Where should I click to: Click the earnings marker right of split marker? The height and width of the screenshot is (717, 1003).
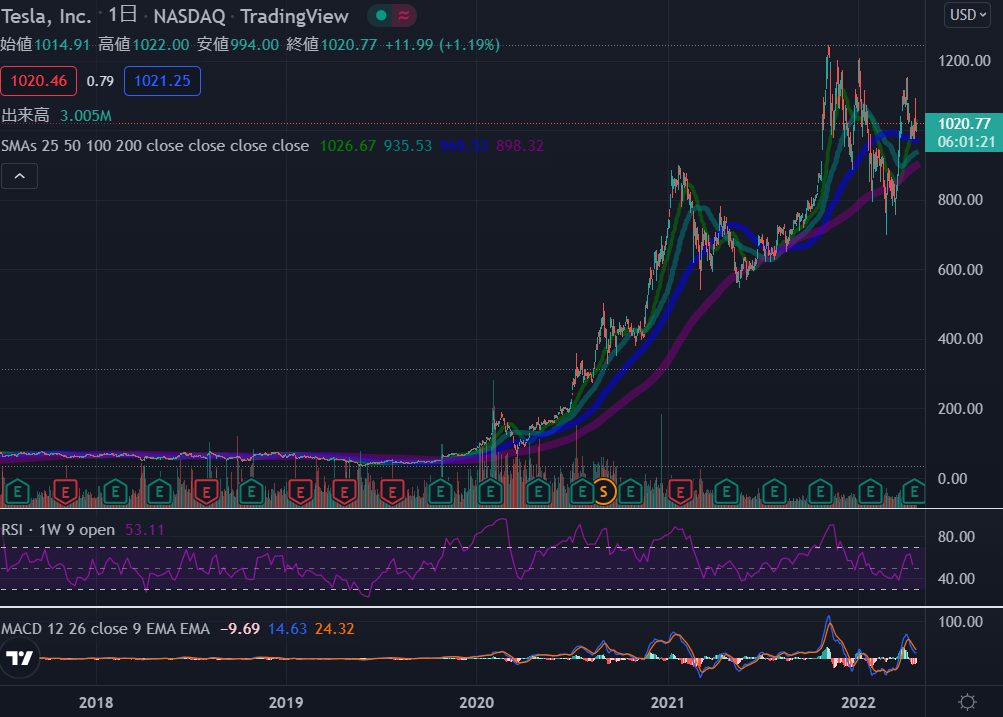click(x=630, y=491)
